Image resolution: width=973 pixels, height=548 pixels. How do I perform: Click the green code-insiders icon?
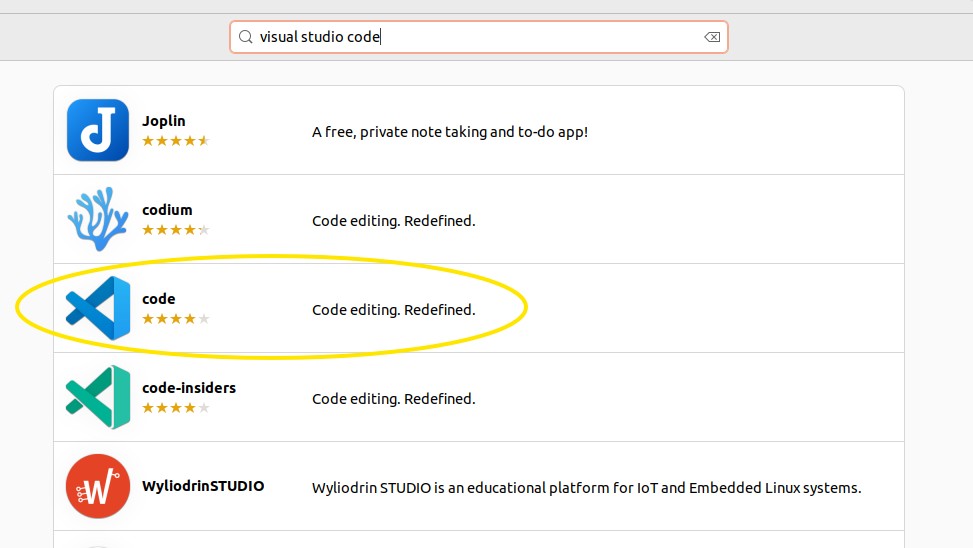[98, 397]
